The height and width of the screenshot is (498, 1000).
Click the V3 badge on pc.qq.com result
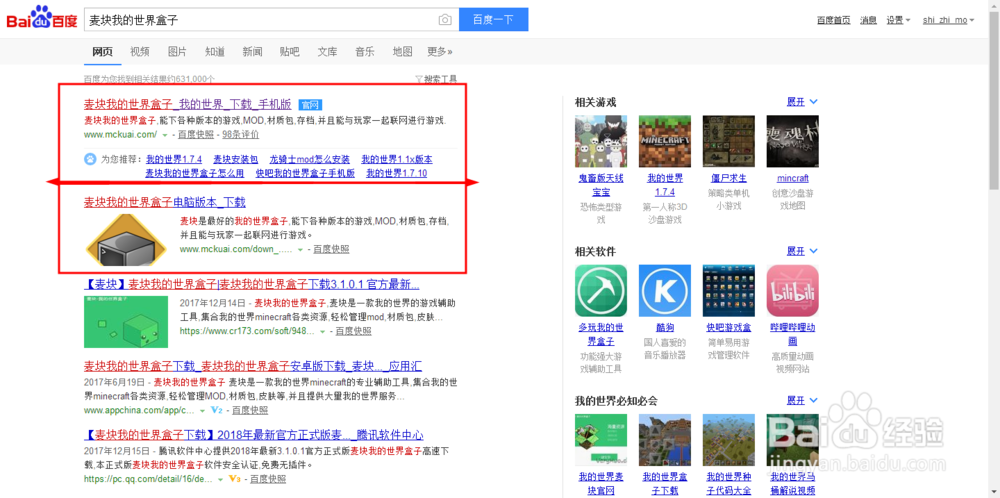pos(234,479)
